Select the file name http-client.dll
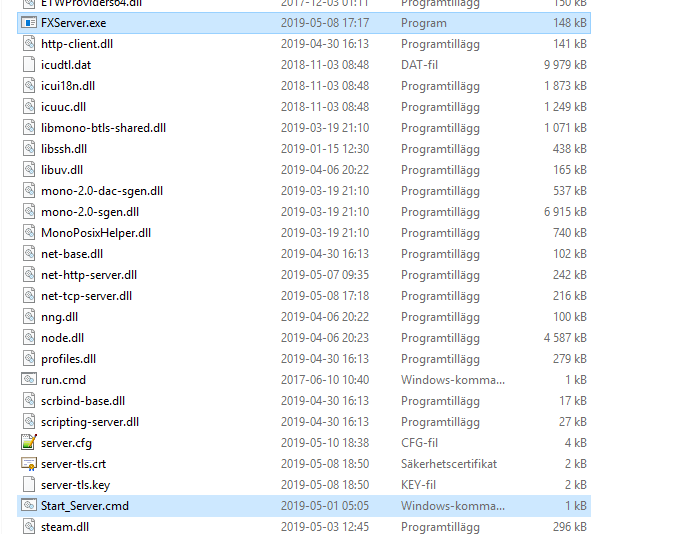 (77, 44)
